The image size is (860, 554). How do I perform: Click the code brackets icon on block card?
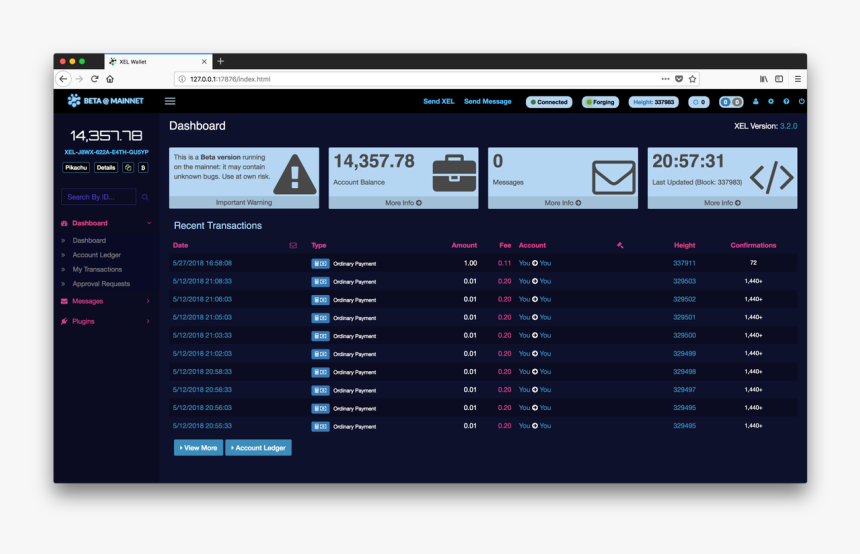(772, 177)
